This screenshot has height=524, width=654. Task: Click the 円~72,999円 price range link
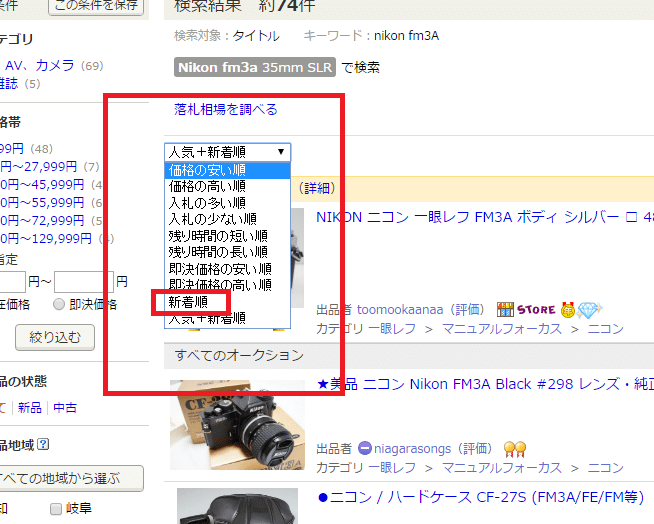click(42, 221)
